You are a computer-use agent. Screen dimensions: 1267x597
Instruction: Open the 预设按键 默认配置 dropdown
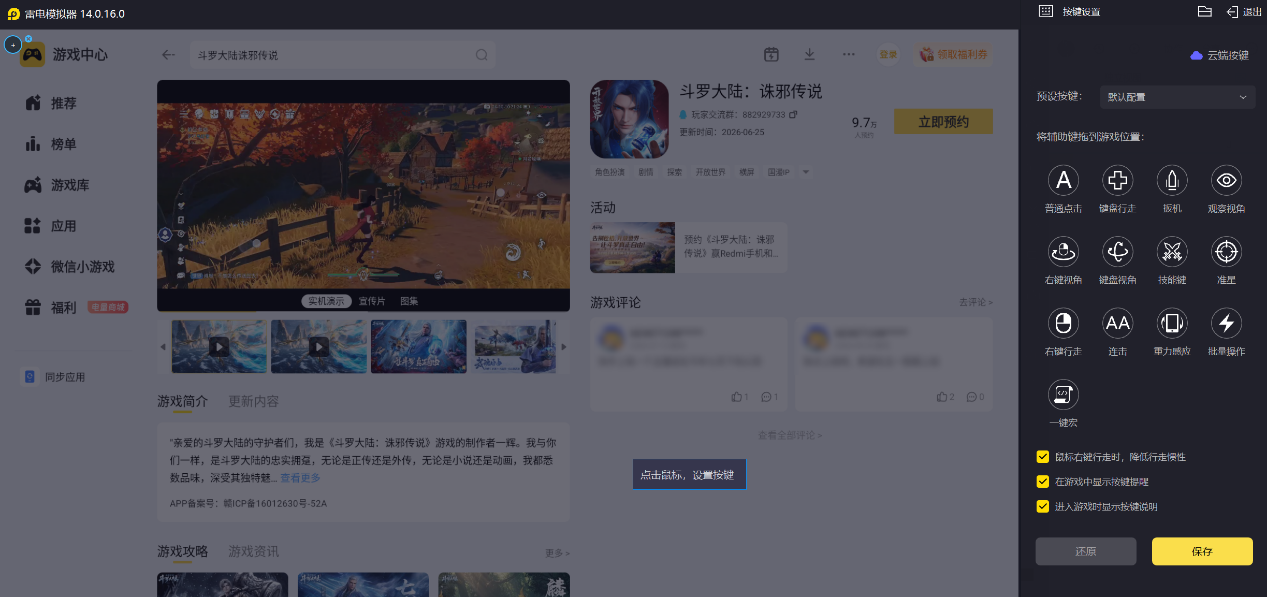click(x=1178, y=97)
